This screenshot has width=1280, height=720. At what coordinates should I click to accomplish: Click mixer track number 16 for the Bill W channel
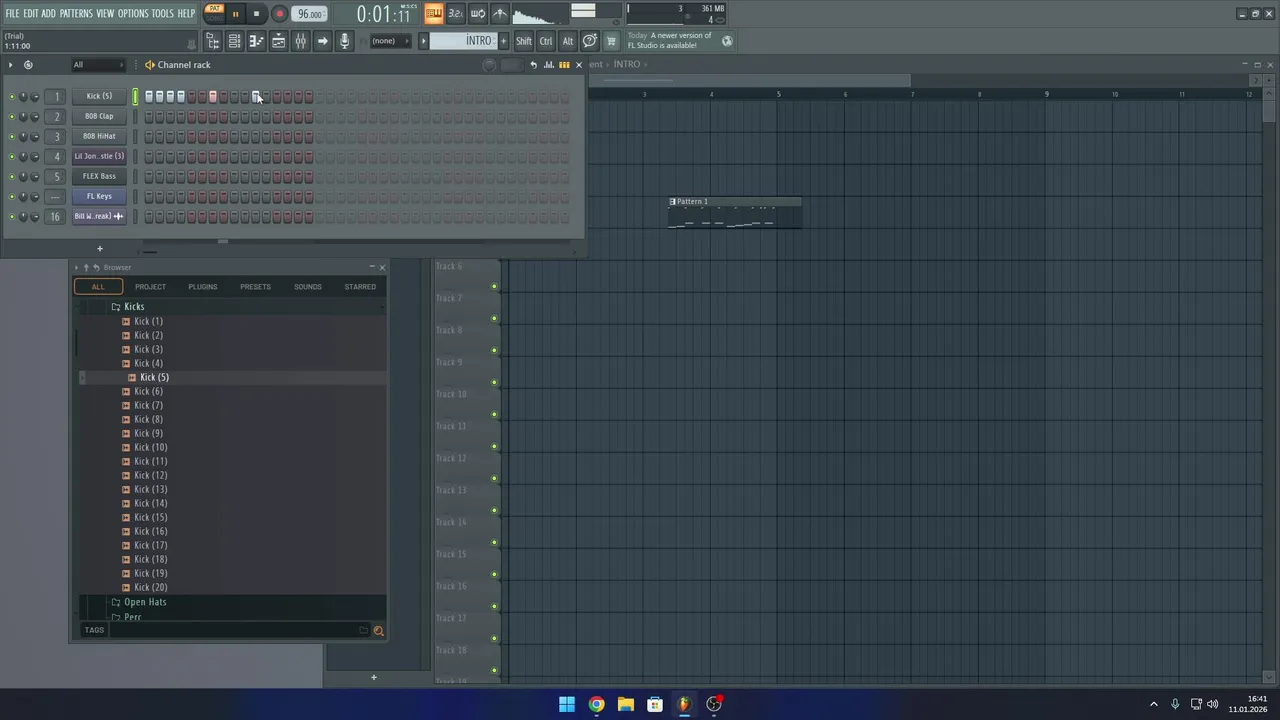pyautogui.click(x=56, y=216)
